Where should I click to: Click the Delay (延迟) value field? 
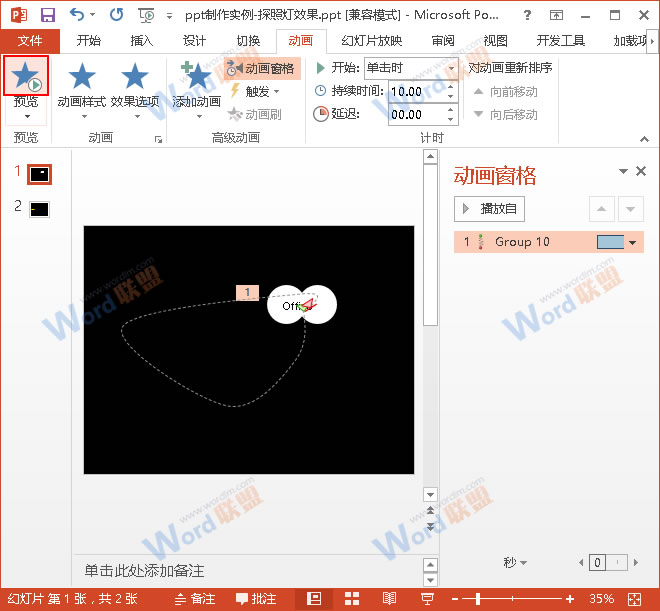pyautogui.click(x=417, y=114)
